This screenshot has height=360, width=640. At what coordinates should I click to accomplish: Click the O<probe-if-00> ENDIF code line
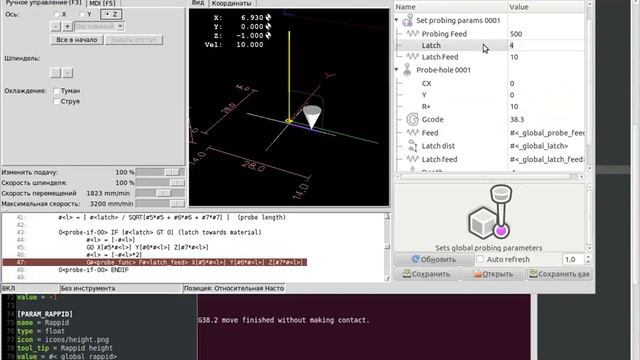[93, 270]
